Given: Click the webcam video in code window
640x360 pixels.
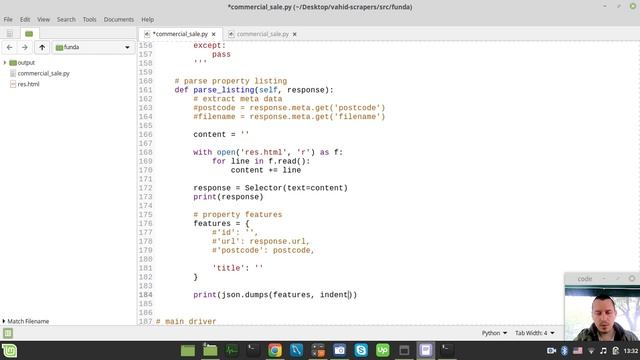Looking at the screenshot, I should pos(602,314).
